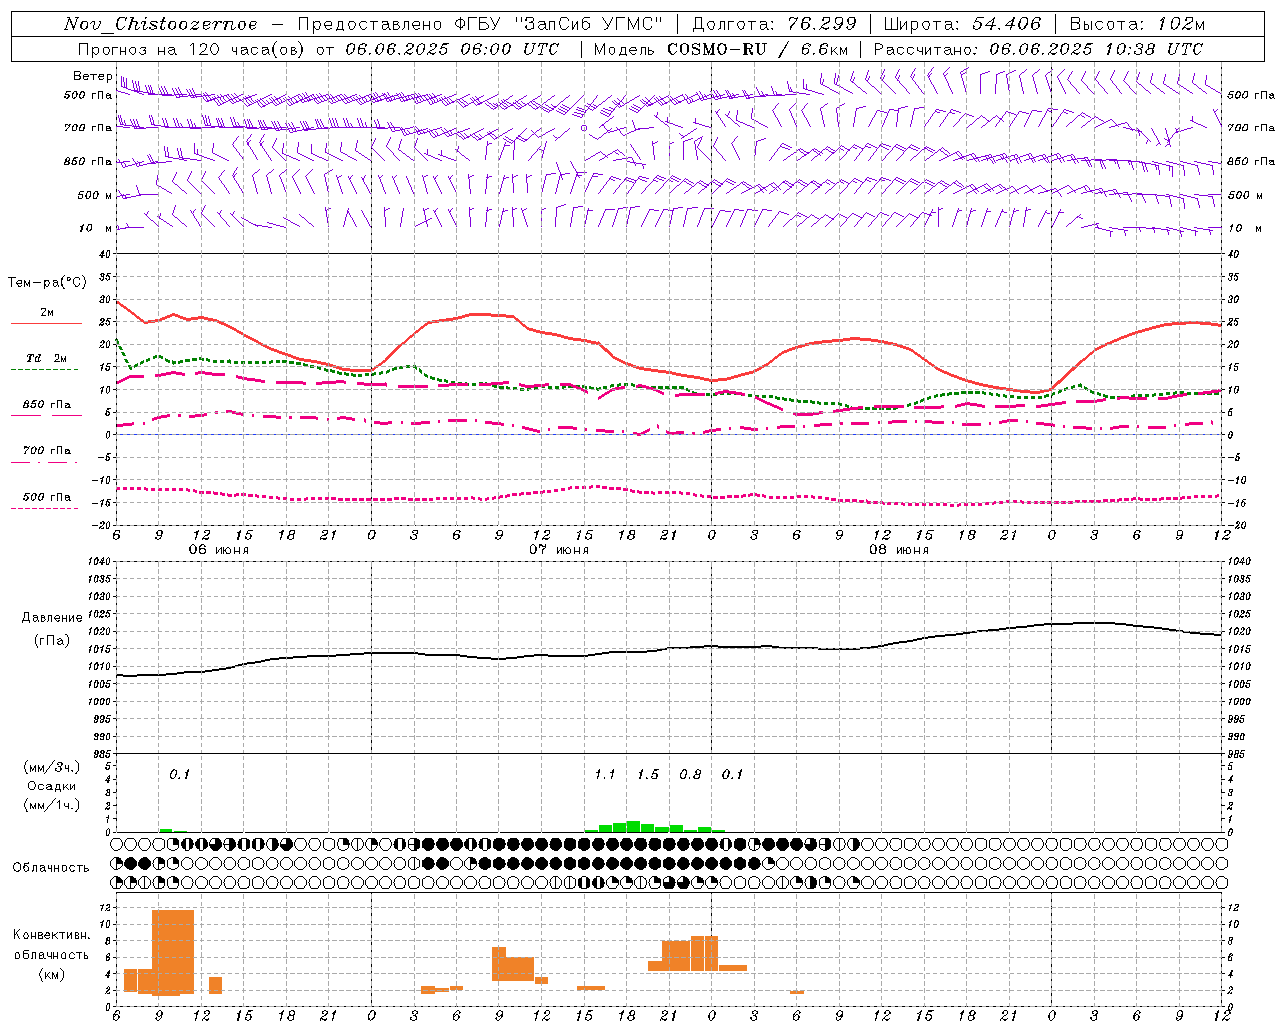This screenshot has width=1280, height=1024.
Task: Click the '(мм/1ч.)' precipitation unit label
Action: click(x=51, y=805)
